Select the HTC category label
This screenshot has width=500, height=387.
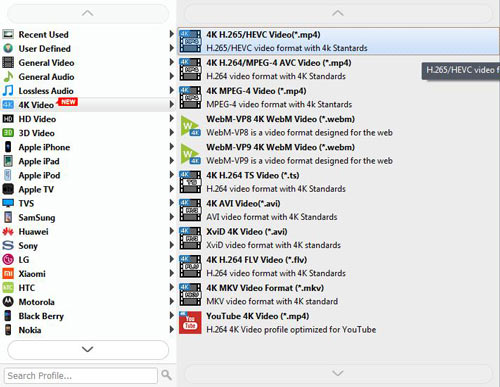point(27,288)
